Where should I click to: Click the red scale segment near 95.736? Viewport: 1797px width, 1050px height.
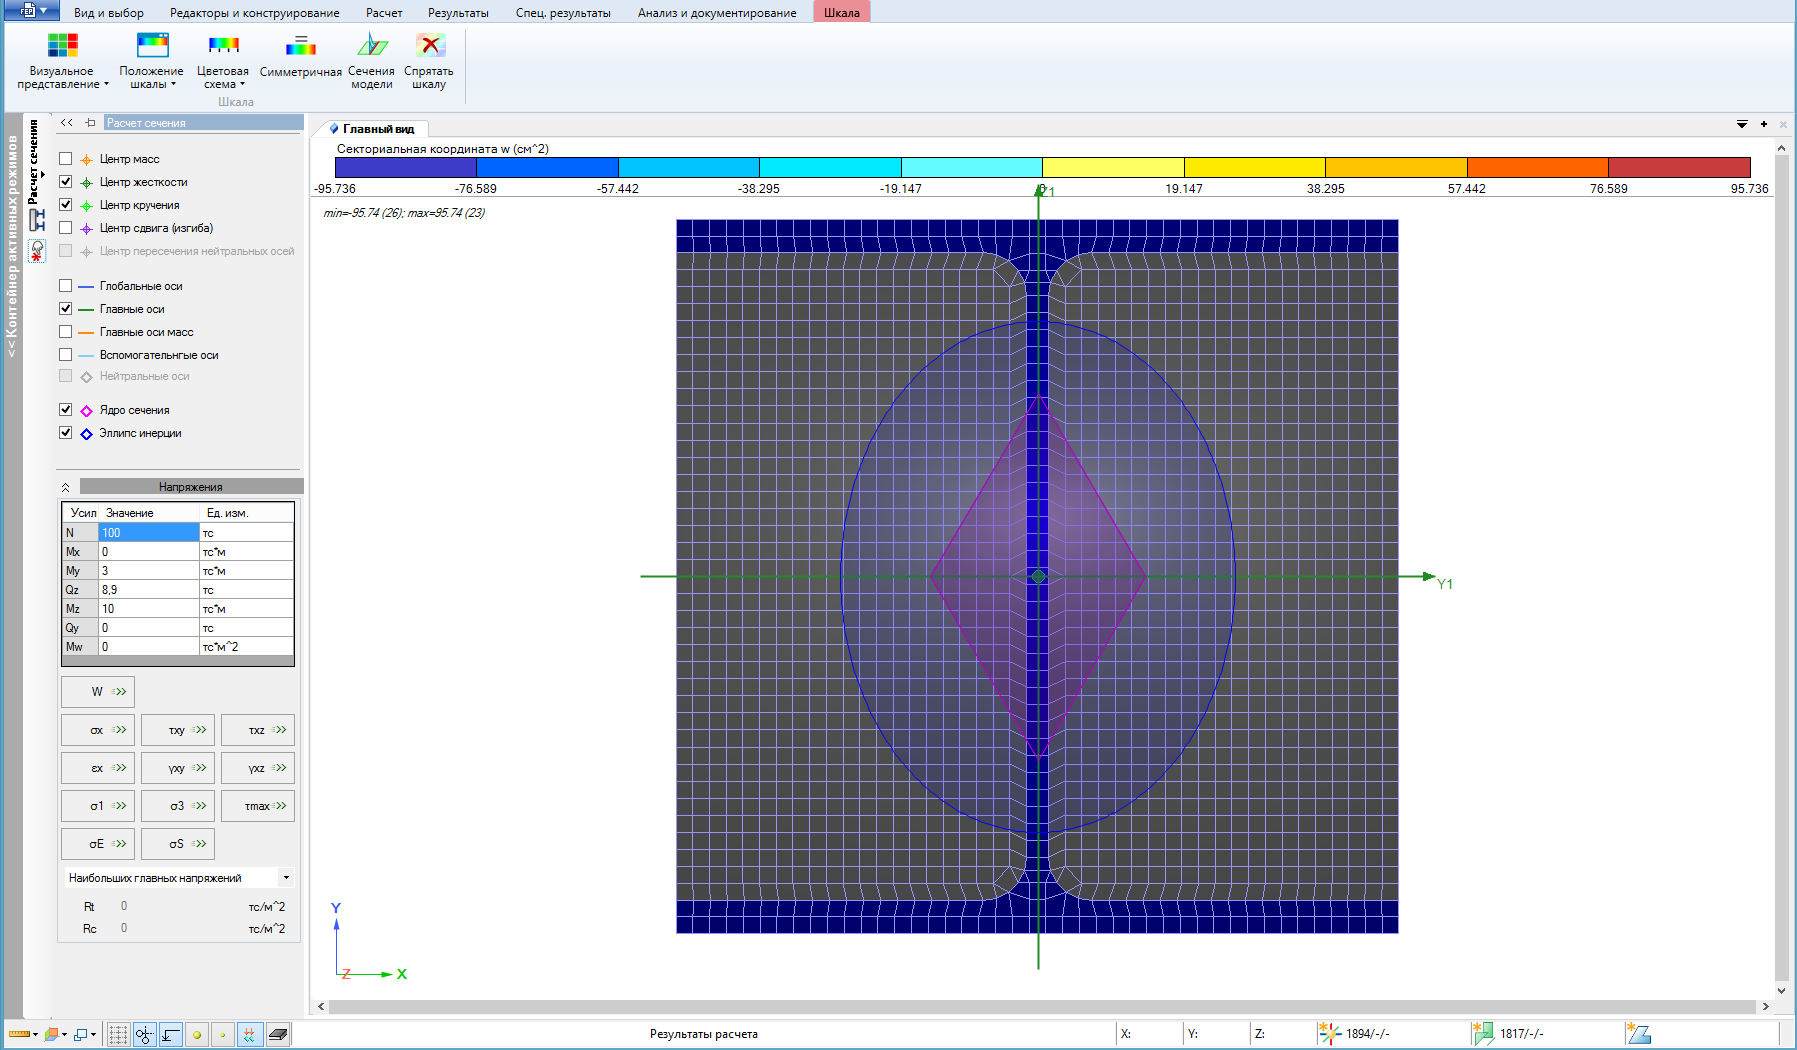1679,167
